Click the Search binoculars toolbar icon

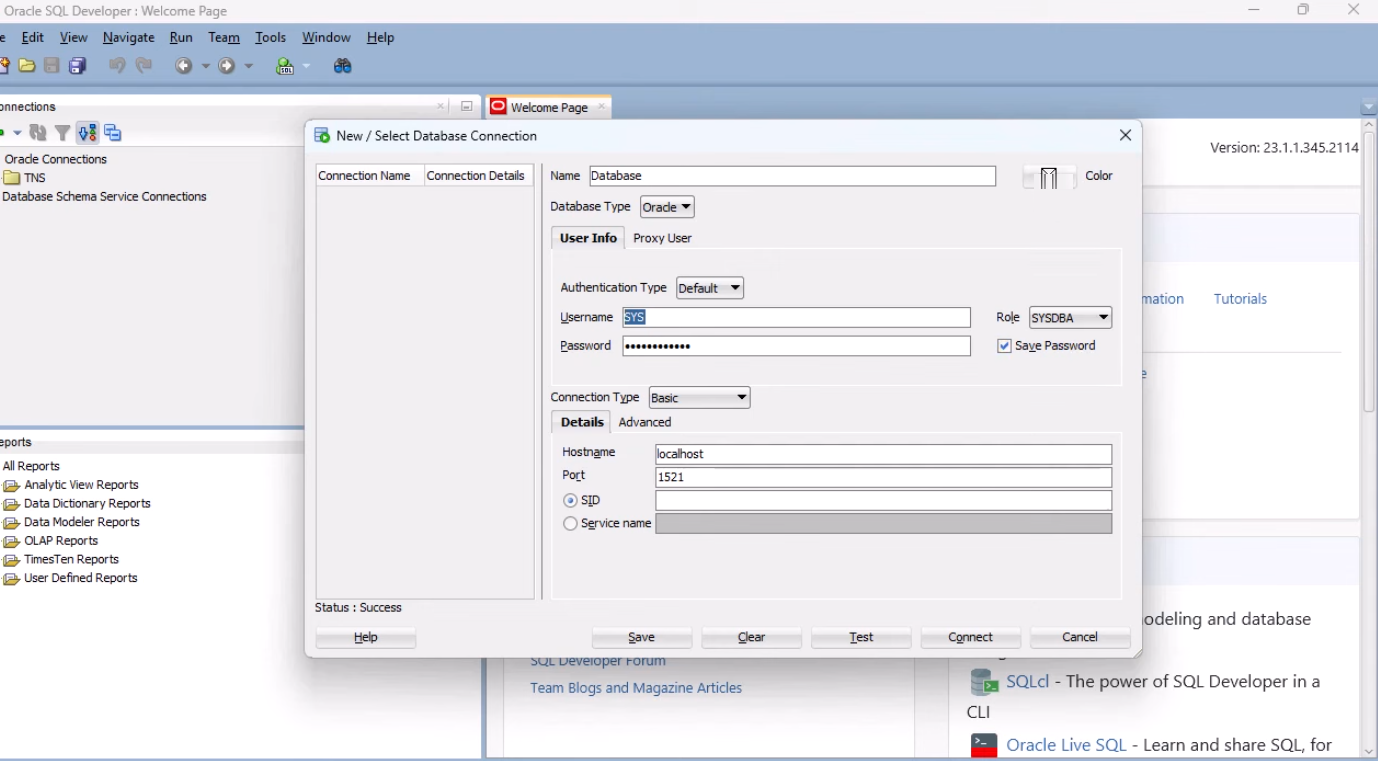(x=342, y=66)
